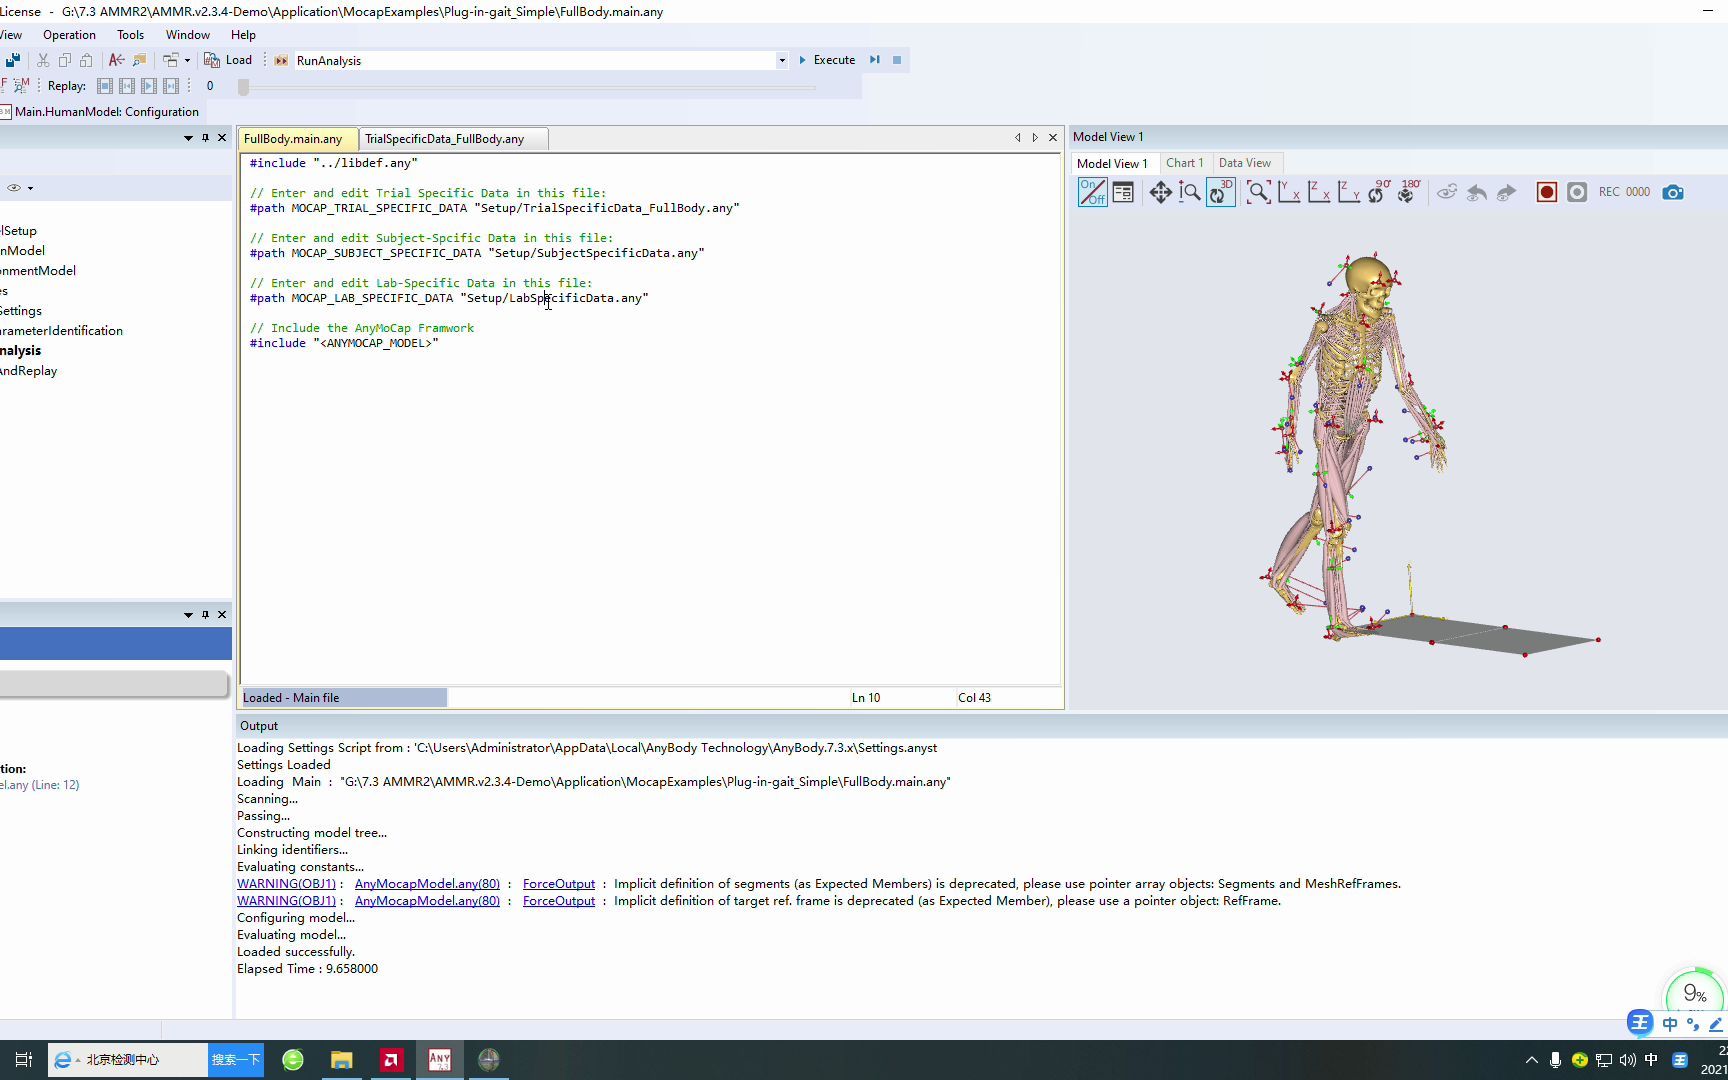Open the Tools menu

click(x=130, y=35)
